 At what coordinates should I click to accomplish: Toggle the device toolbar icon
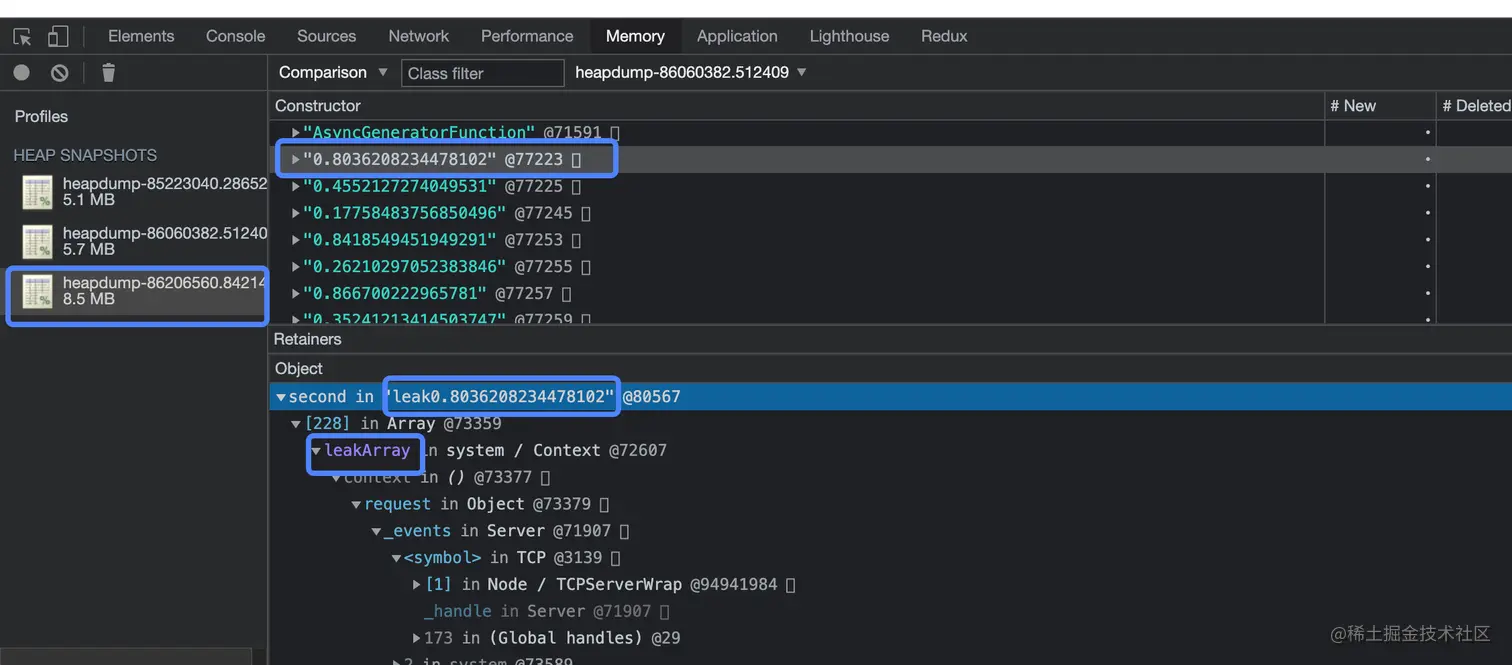pyautogui.click(x=58, y=37)
